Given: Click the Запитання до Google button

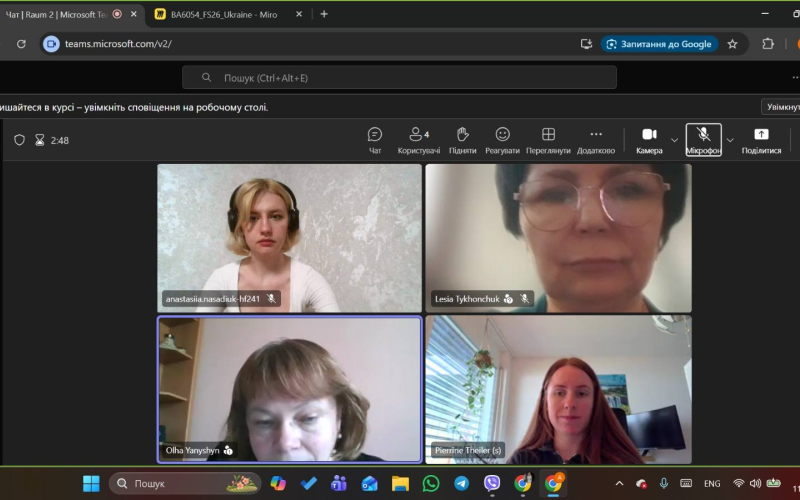Looking at the screenshot, I should click(x=660, y=44).
